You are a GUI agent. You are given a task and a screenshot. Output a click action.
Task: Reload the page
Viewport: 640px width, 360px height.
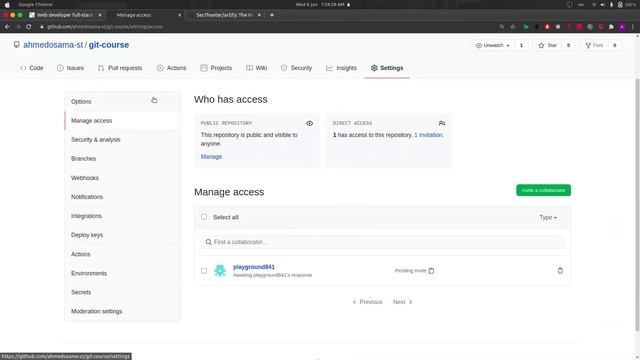click(x=29, y=27)
